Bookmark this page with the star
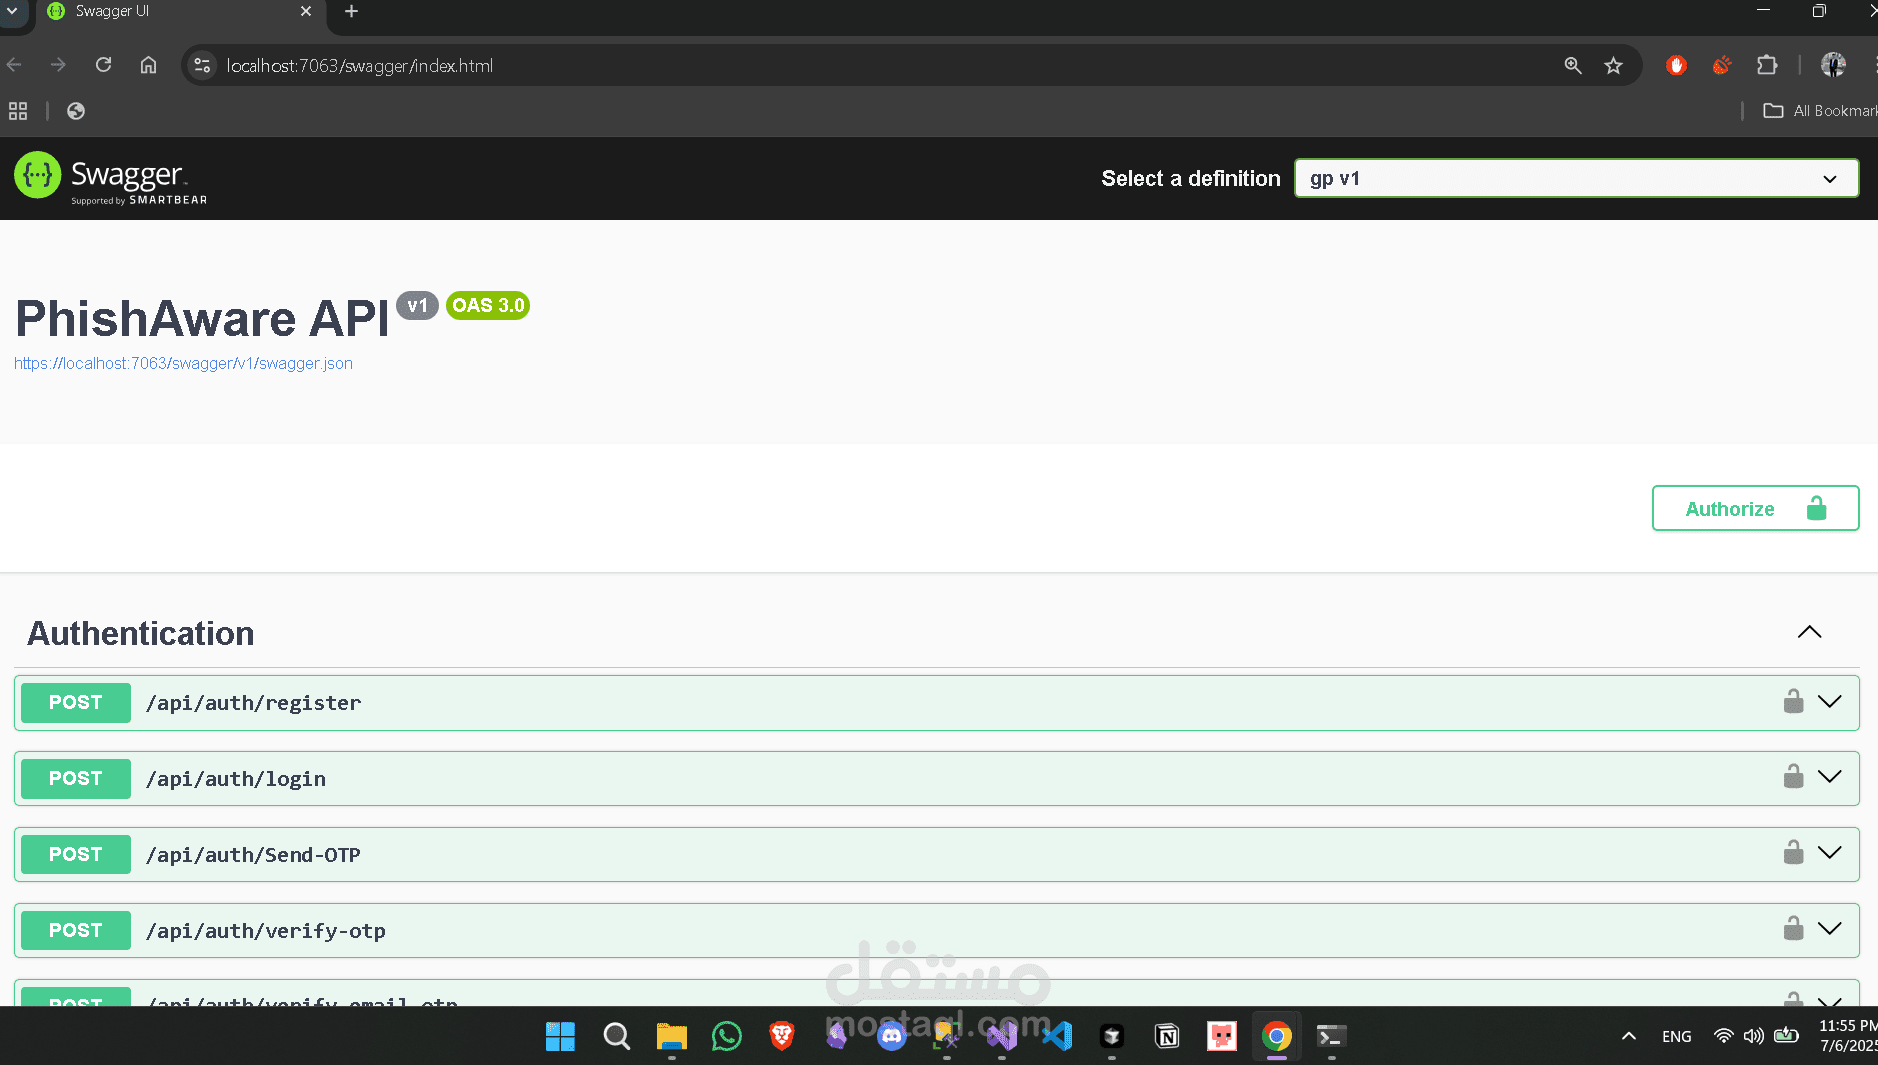 point(1613,65)
